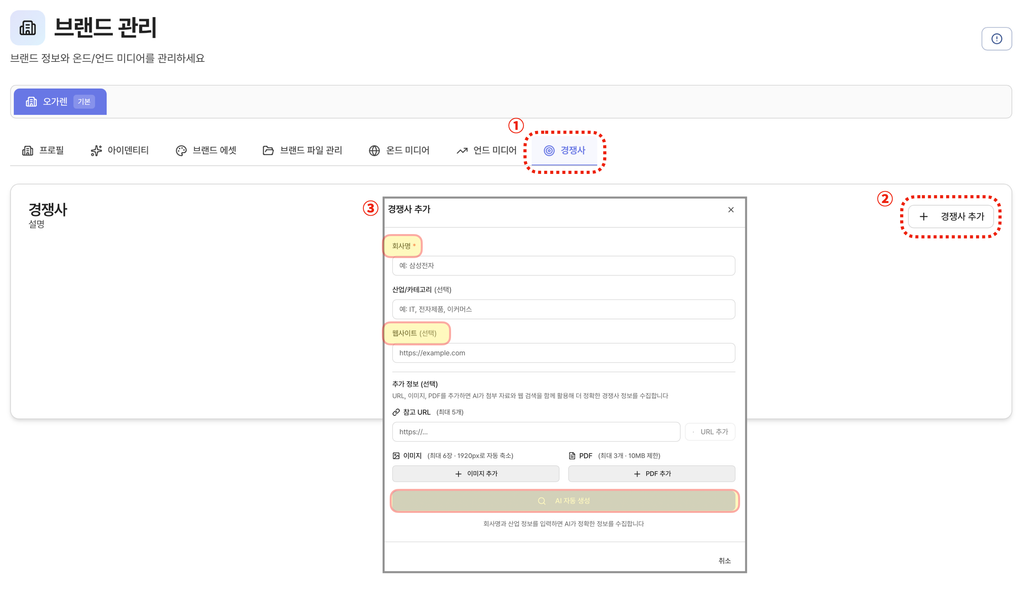Image resolution: width=1024 pixels, height=594 pixels.
Task: Click the search icon in AI 자동 생성
Action: (x=541, y=501)
